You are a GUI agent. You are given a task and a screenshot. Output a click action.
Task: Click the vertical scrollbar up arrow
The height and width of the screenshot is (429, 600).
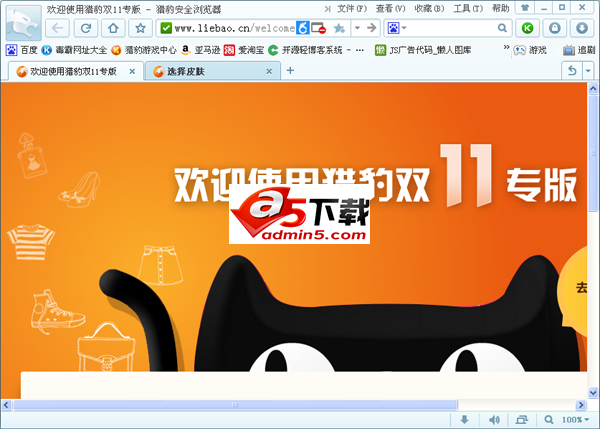[593, 89]
